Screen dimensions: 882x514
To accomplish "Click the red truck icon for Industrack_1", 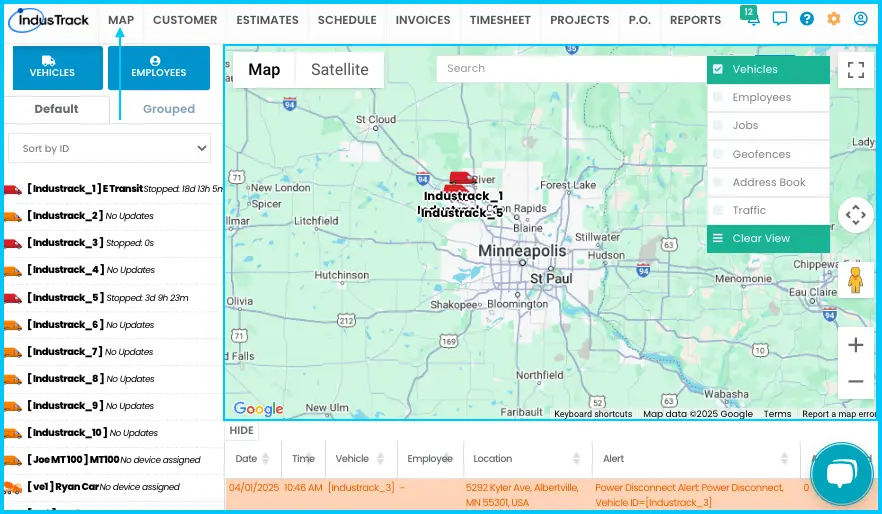I will pyautogui.click(x=13, y=190).
